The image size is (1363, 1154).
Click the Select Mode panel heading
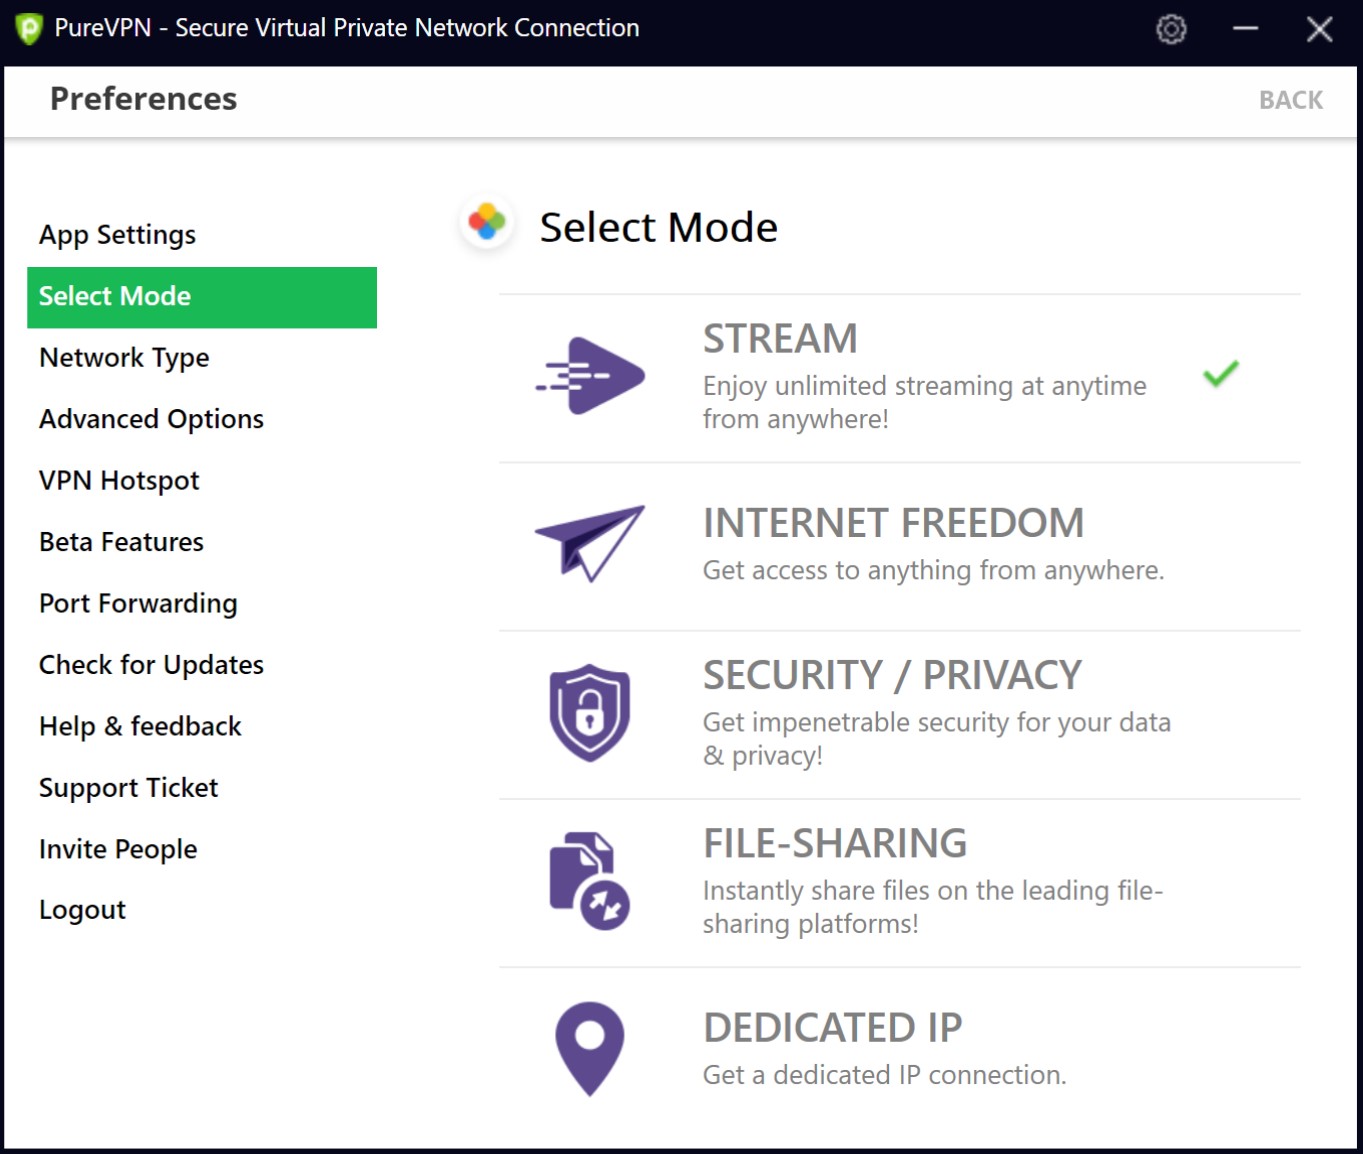658,228
